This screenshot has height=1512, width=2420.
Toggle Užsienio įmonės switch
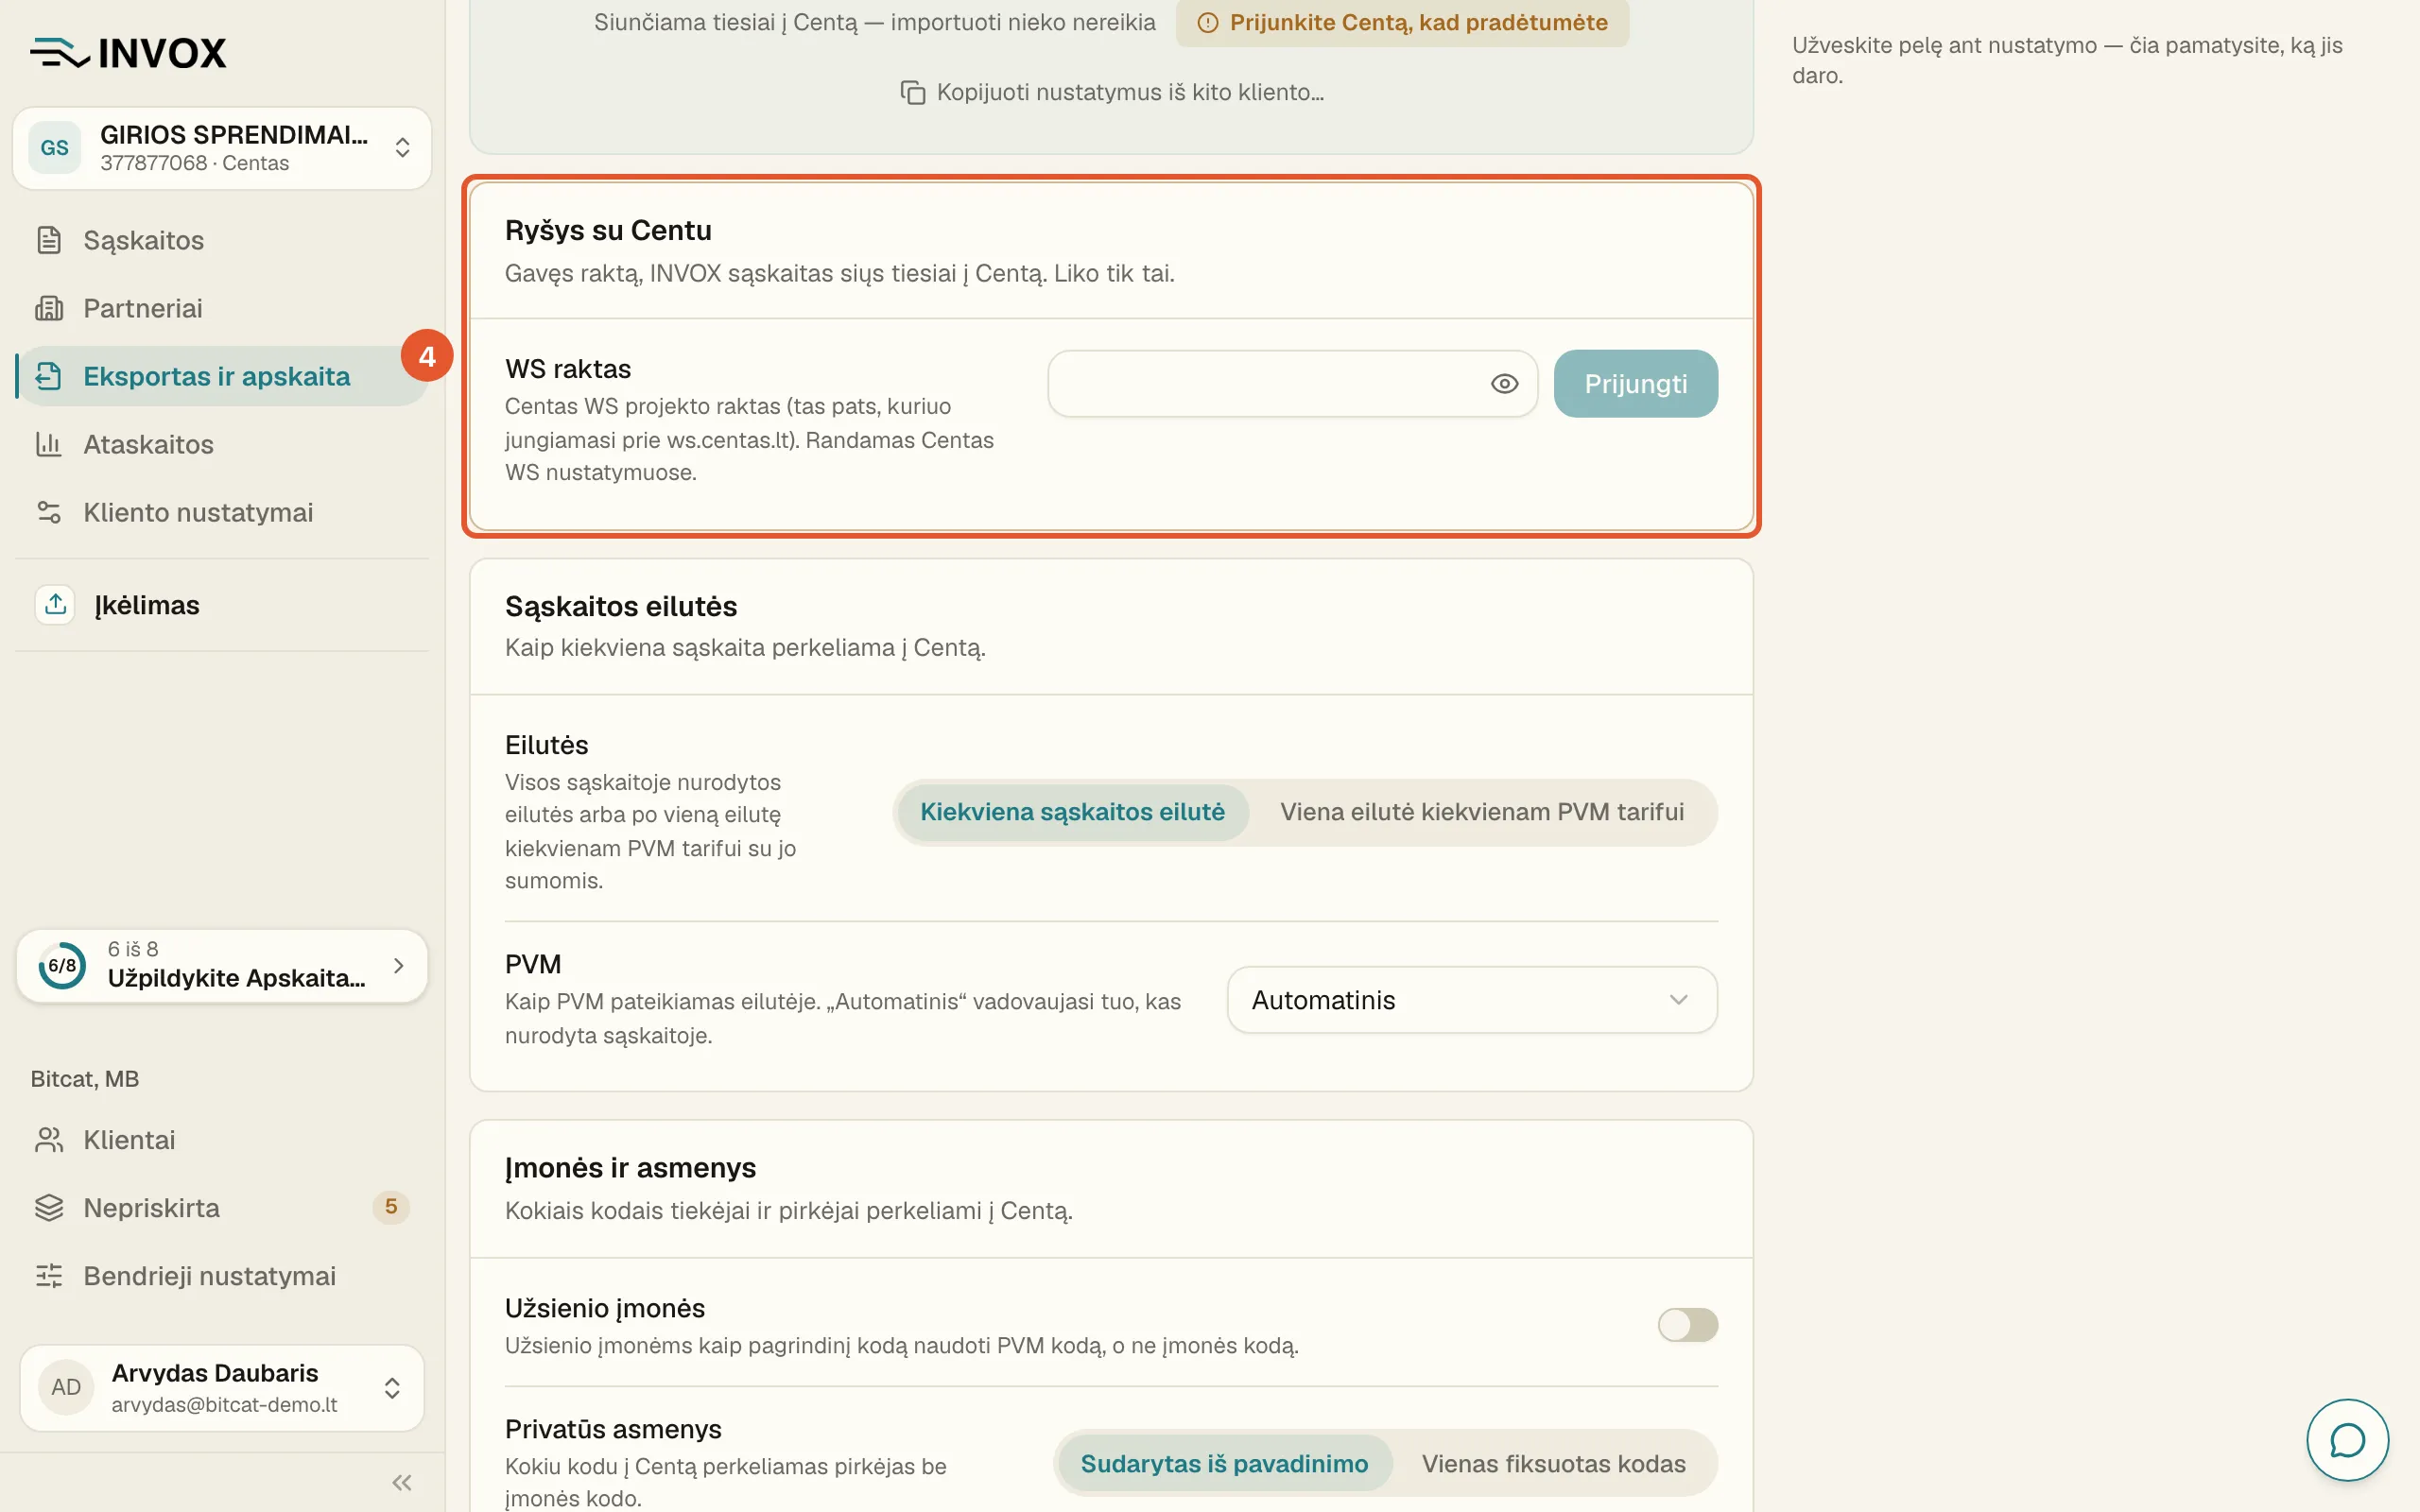1688,1325
